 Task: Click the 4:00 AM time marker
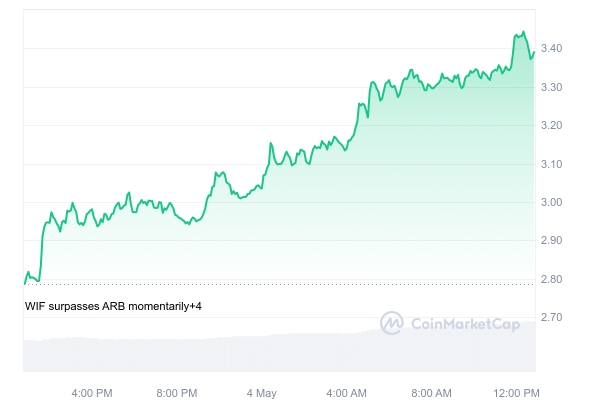(x=346, y=392)
